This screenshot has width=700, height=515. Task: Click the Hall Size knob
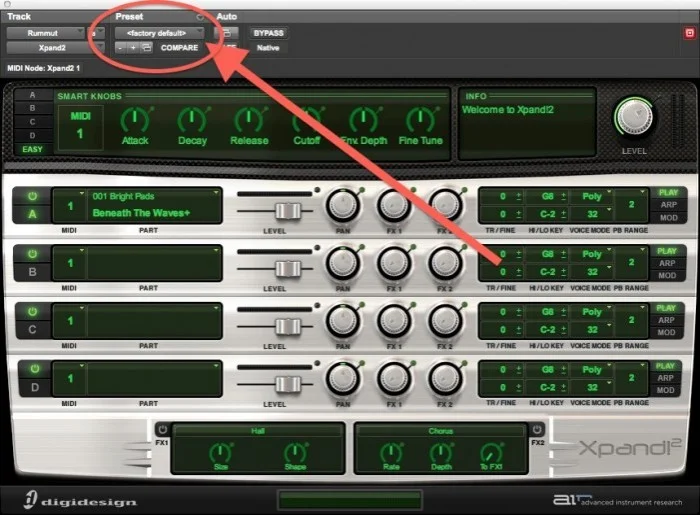221,453
